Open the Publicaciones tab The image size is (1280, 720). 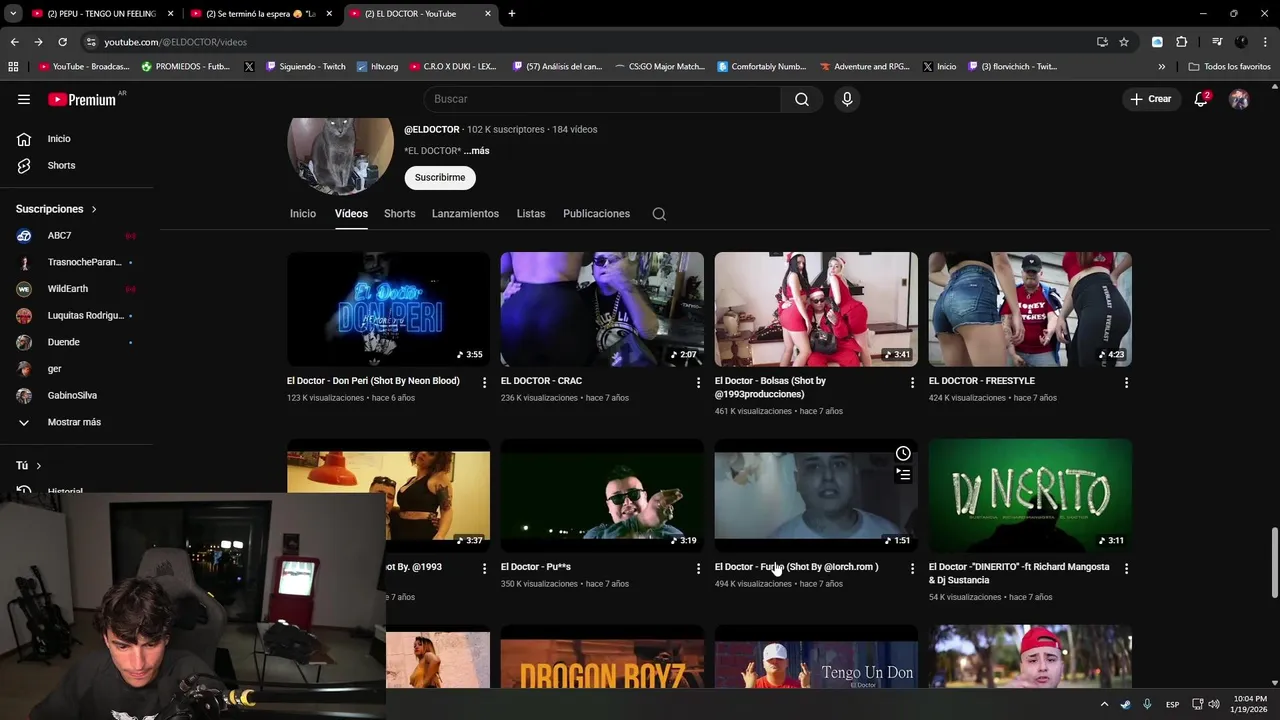point(596,214)
